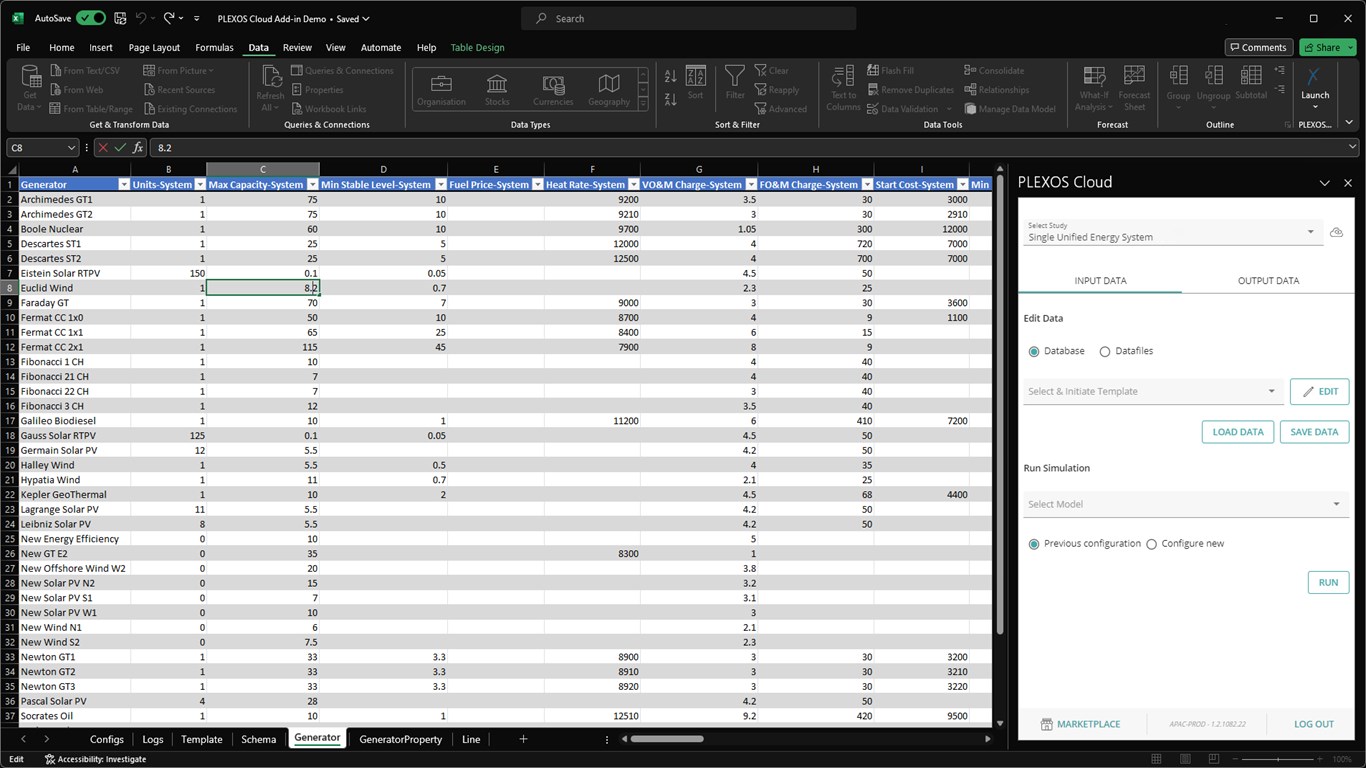Screen dimensions: 1366x768
Task: Open the Select Model dropdown
Action: pos(1184,504)
